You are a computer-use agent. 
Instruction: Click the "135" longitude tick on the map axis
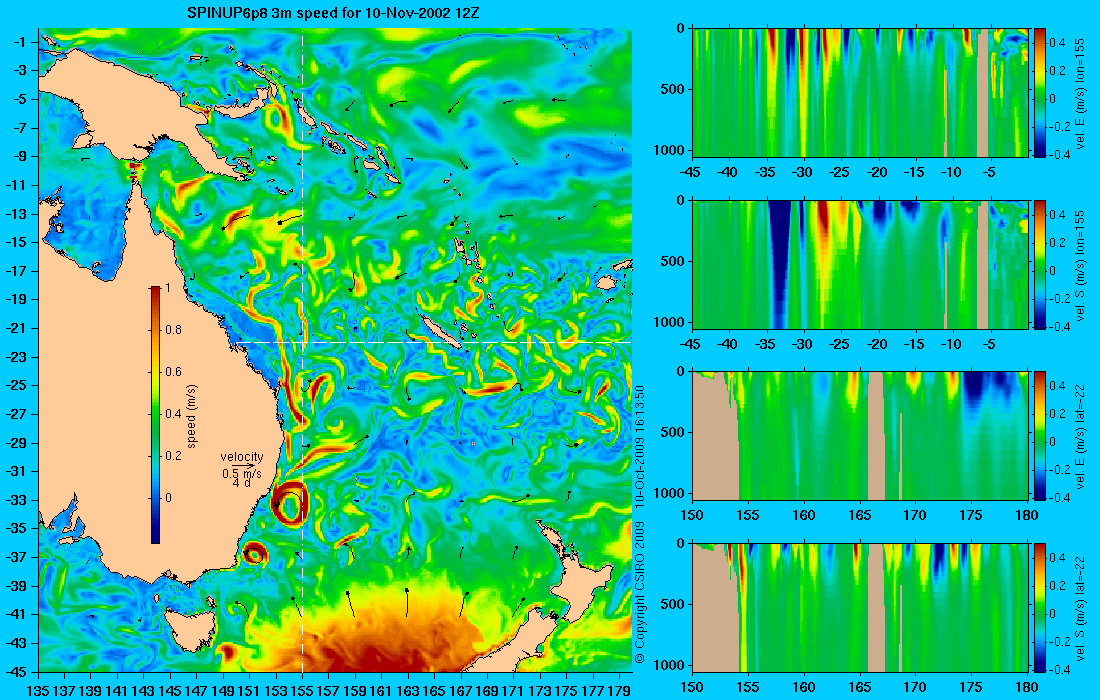(38, 690)
